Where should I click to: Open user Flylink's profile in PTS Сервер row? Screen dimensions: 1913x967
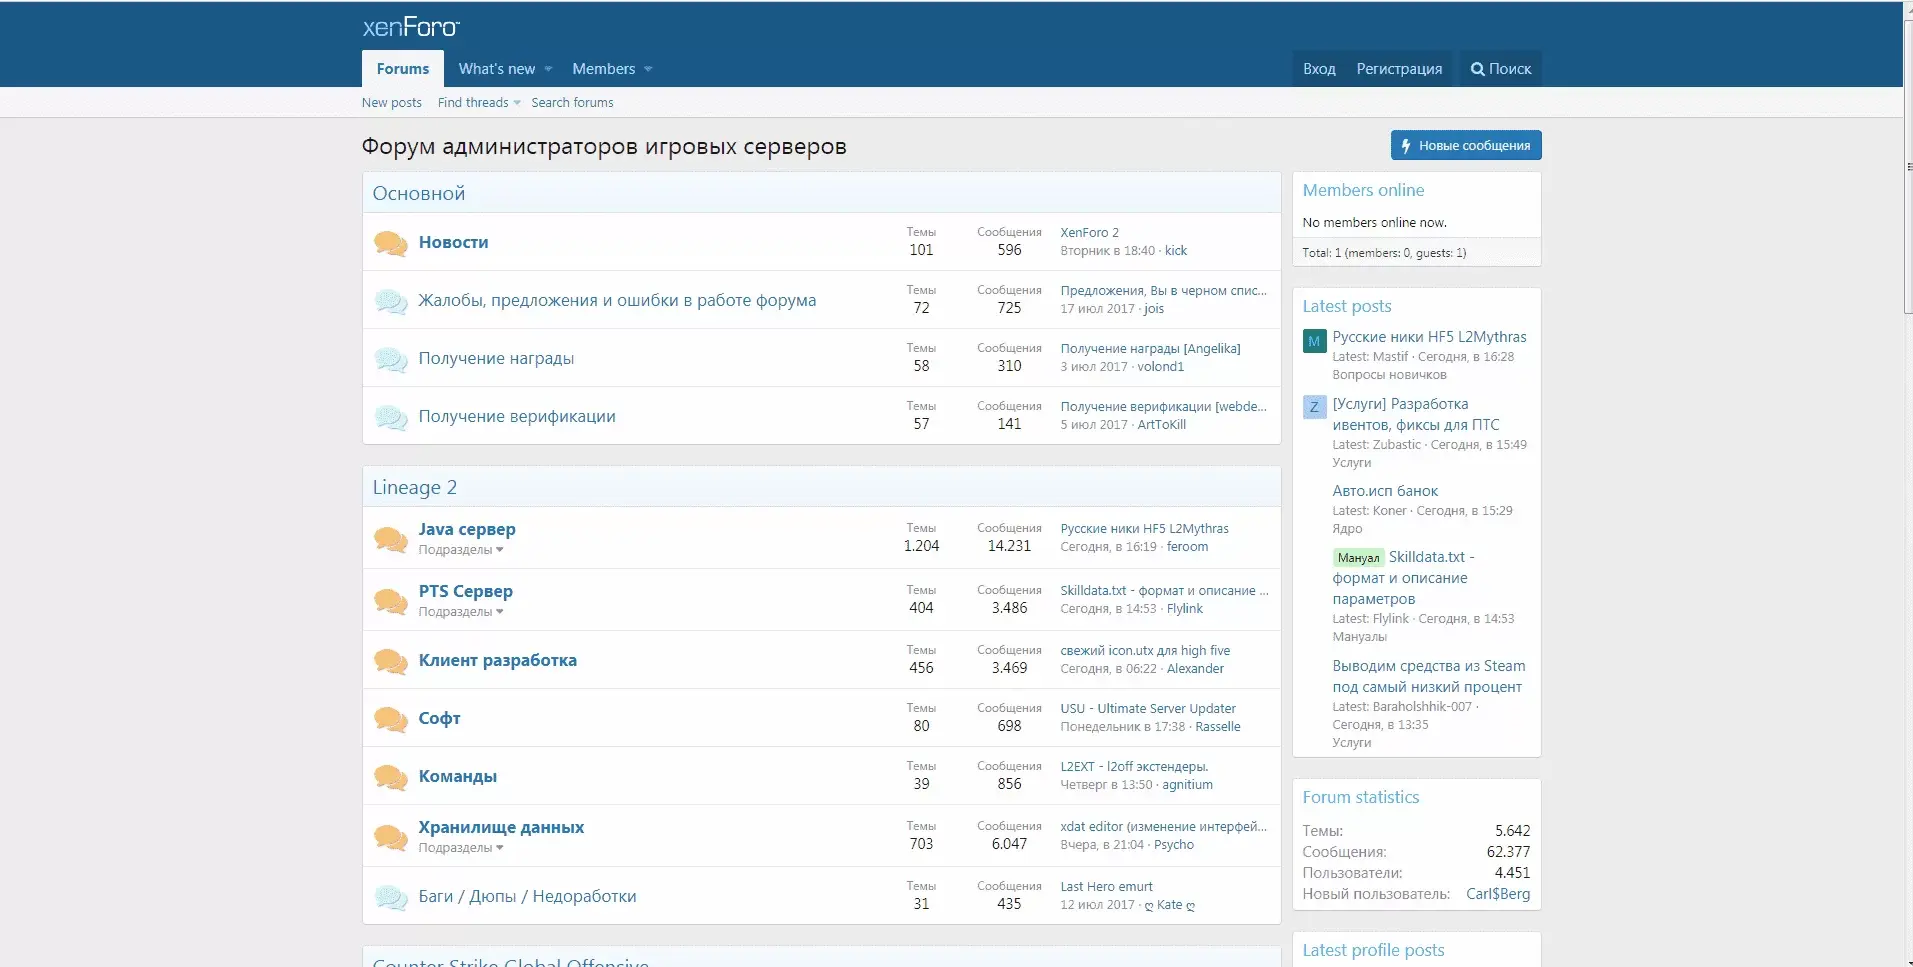[1185, 609]
